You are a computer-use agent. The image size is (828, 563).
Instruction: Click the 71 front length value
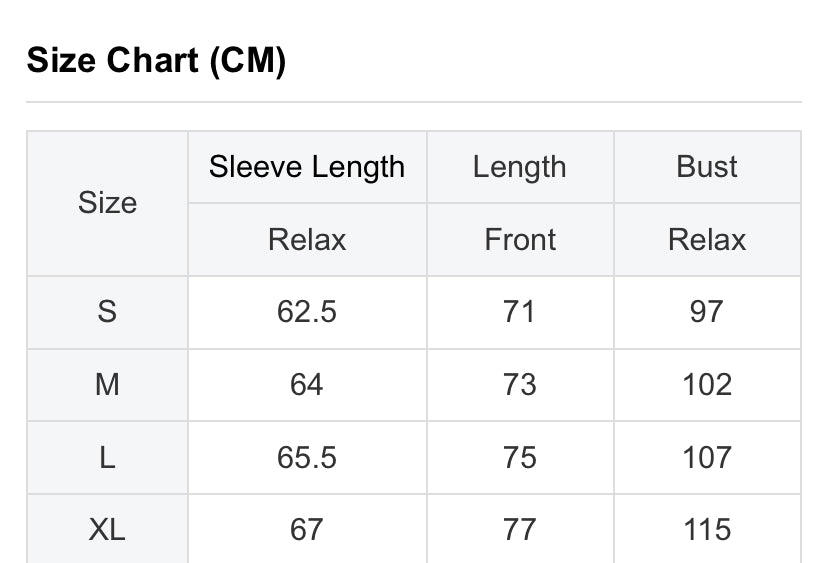pyautogui.click(x=520, y=312)
